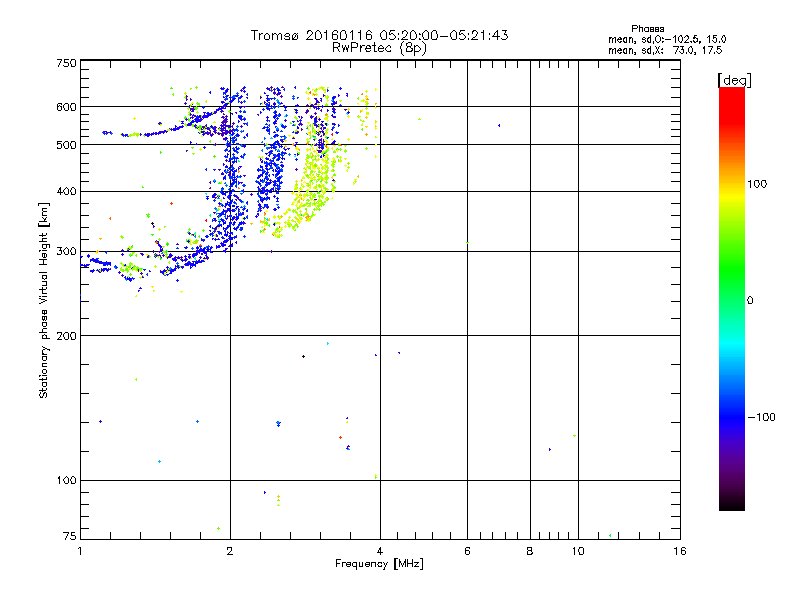Click the '[deg]' colorbar unit label
Viewport: 800px width, 600px height.
(734, 80)
